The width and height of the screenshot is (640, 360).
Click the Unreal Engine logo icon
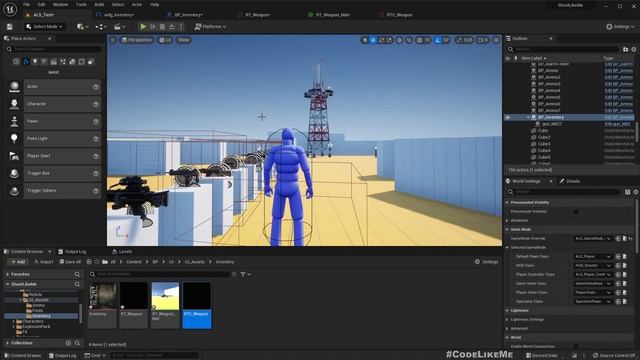[x=10, y=9]
